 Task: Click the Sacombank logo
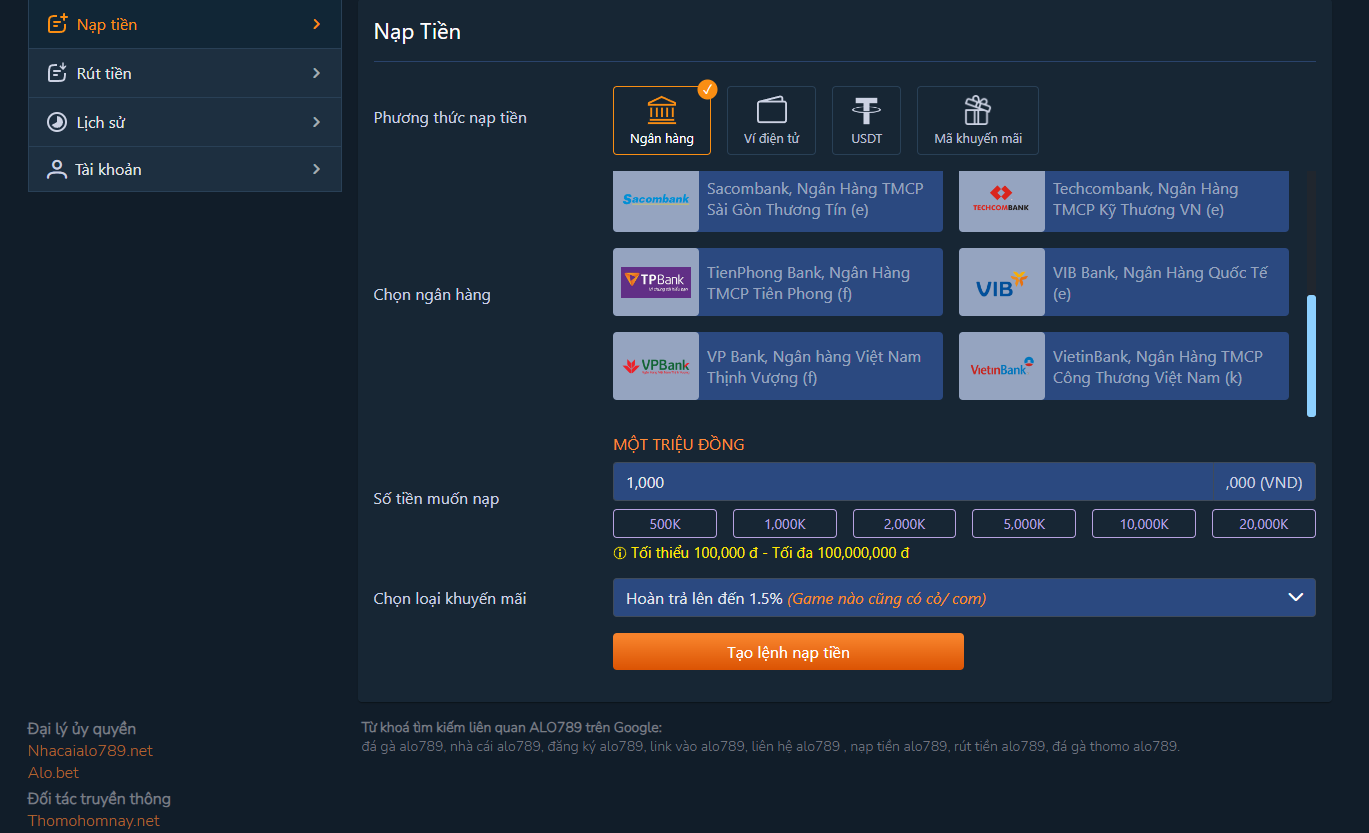point(656,200)
